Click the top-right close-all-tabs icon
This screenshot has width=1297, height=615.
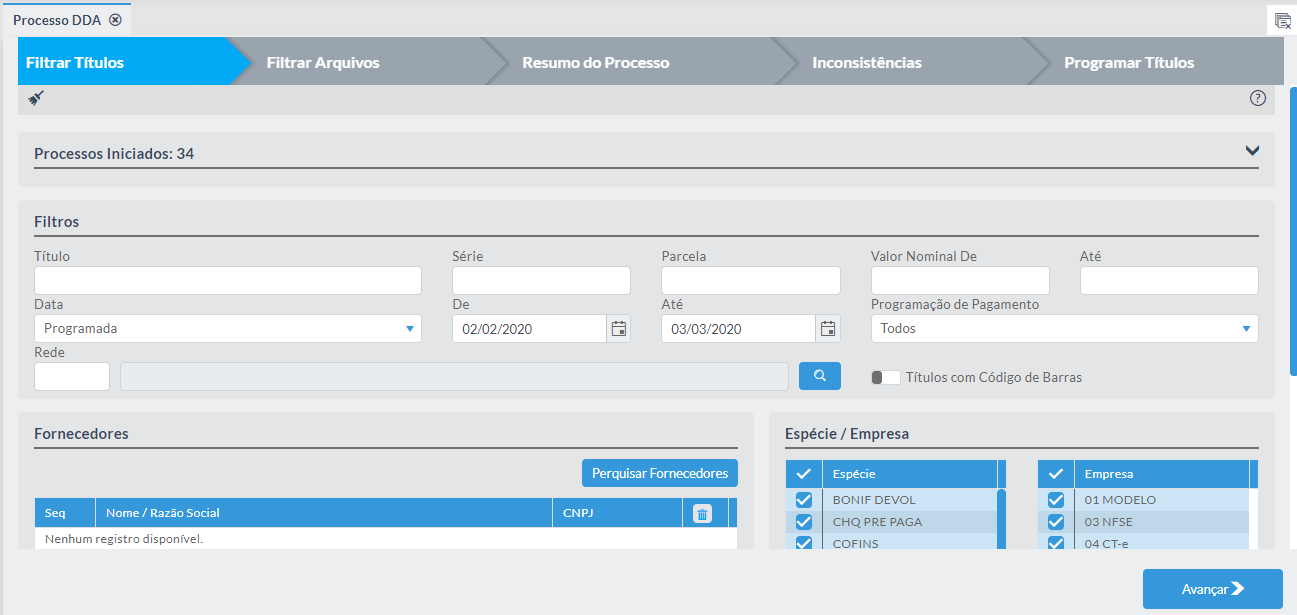(1282, 20)
